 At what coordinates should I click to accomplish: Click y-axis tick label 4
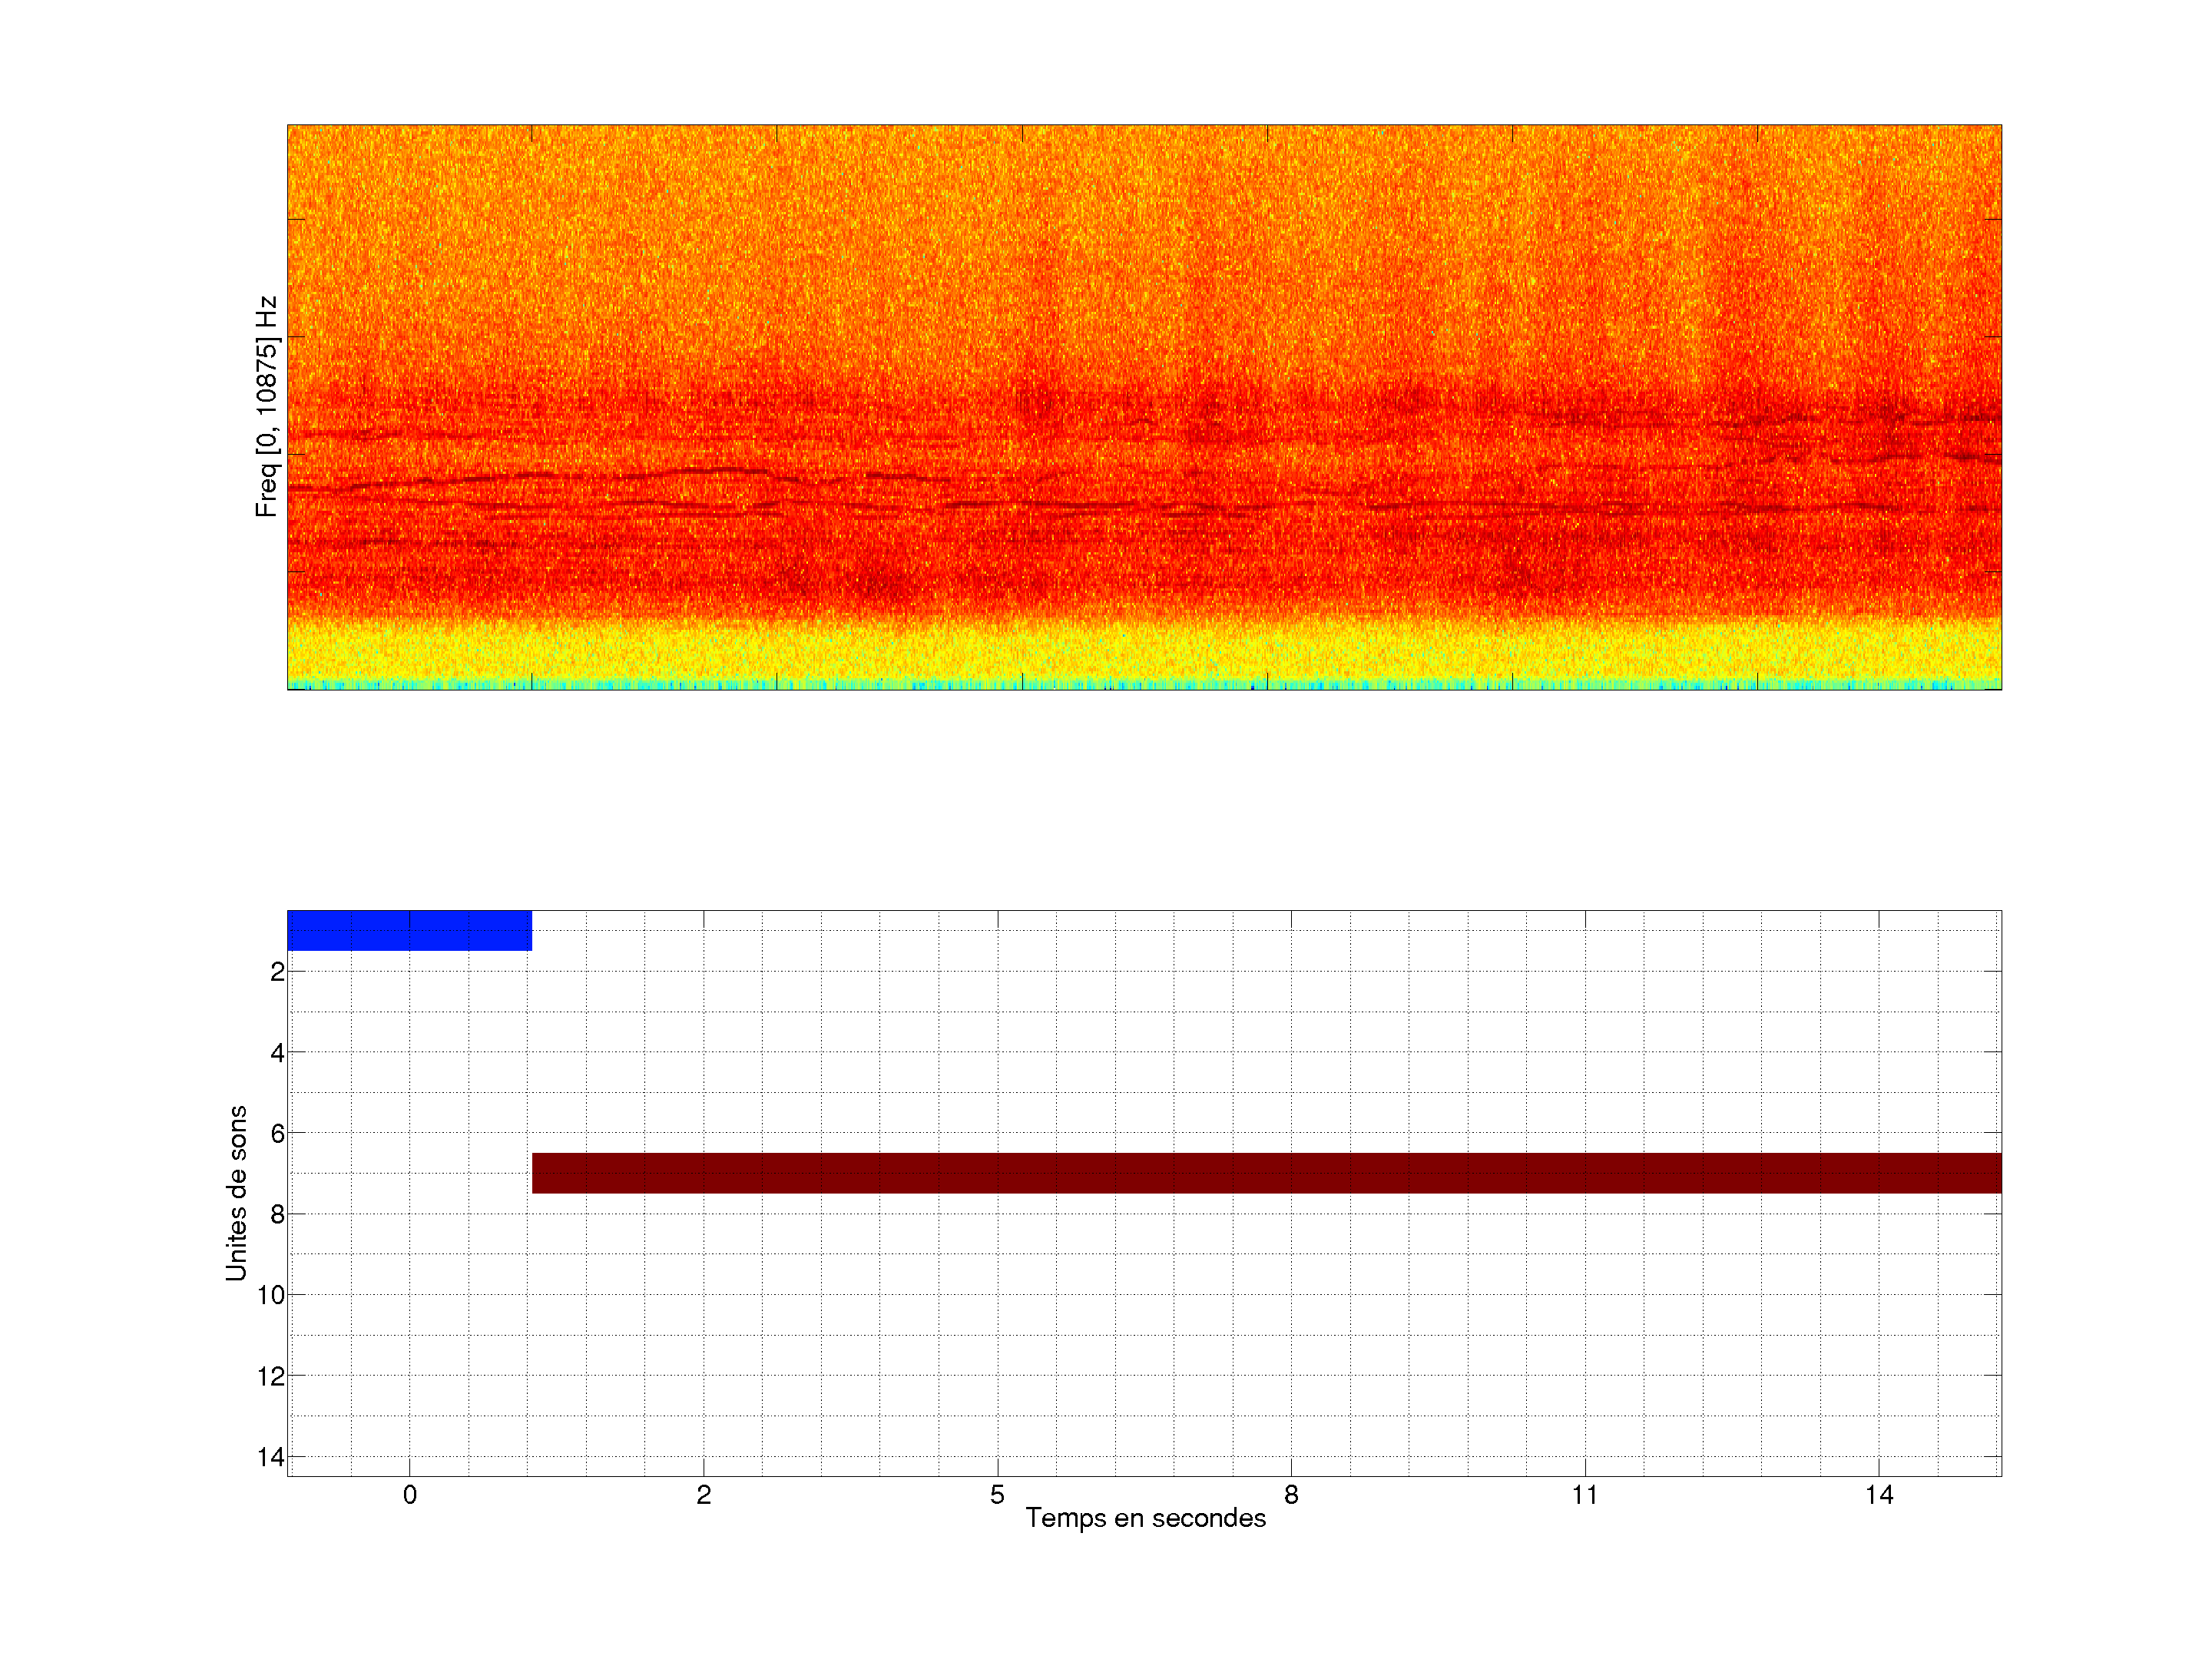[277, 1053]
